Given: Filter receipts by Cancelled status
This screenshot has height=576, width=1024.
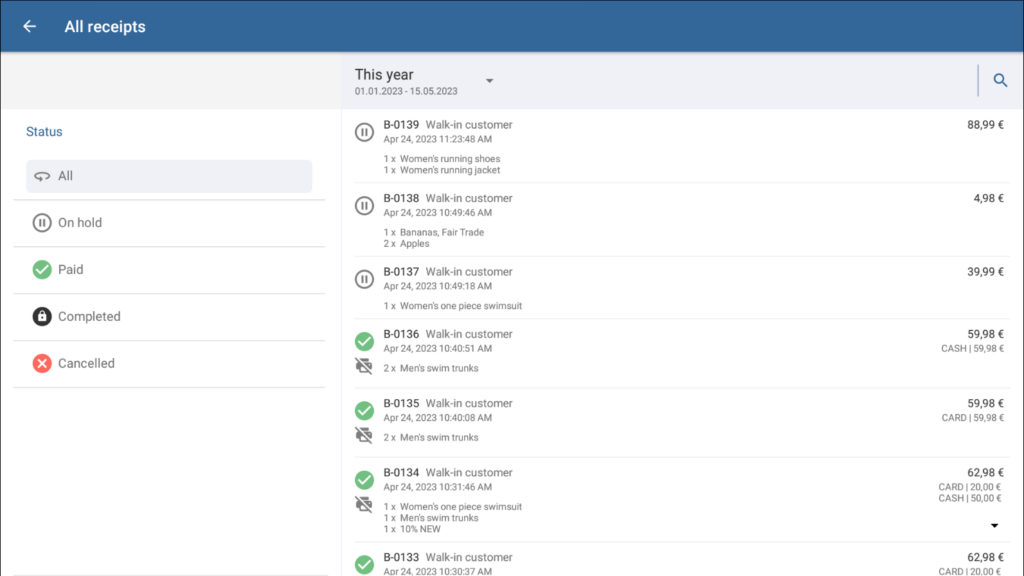Looking at the screenshot, I should (x=85, y=364).
